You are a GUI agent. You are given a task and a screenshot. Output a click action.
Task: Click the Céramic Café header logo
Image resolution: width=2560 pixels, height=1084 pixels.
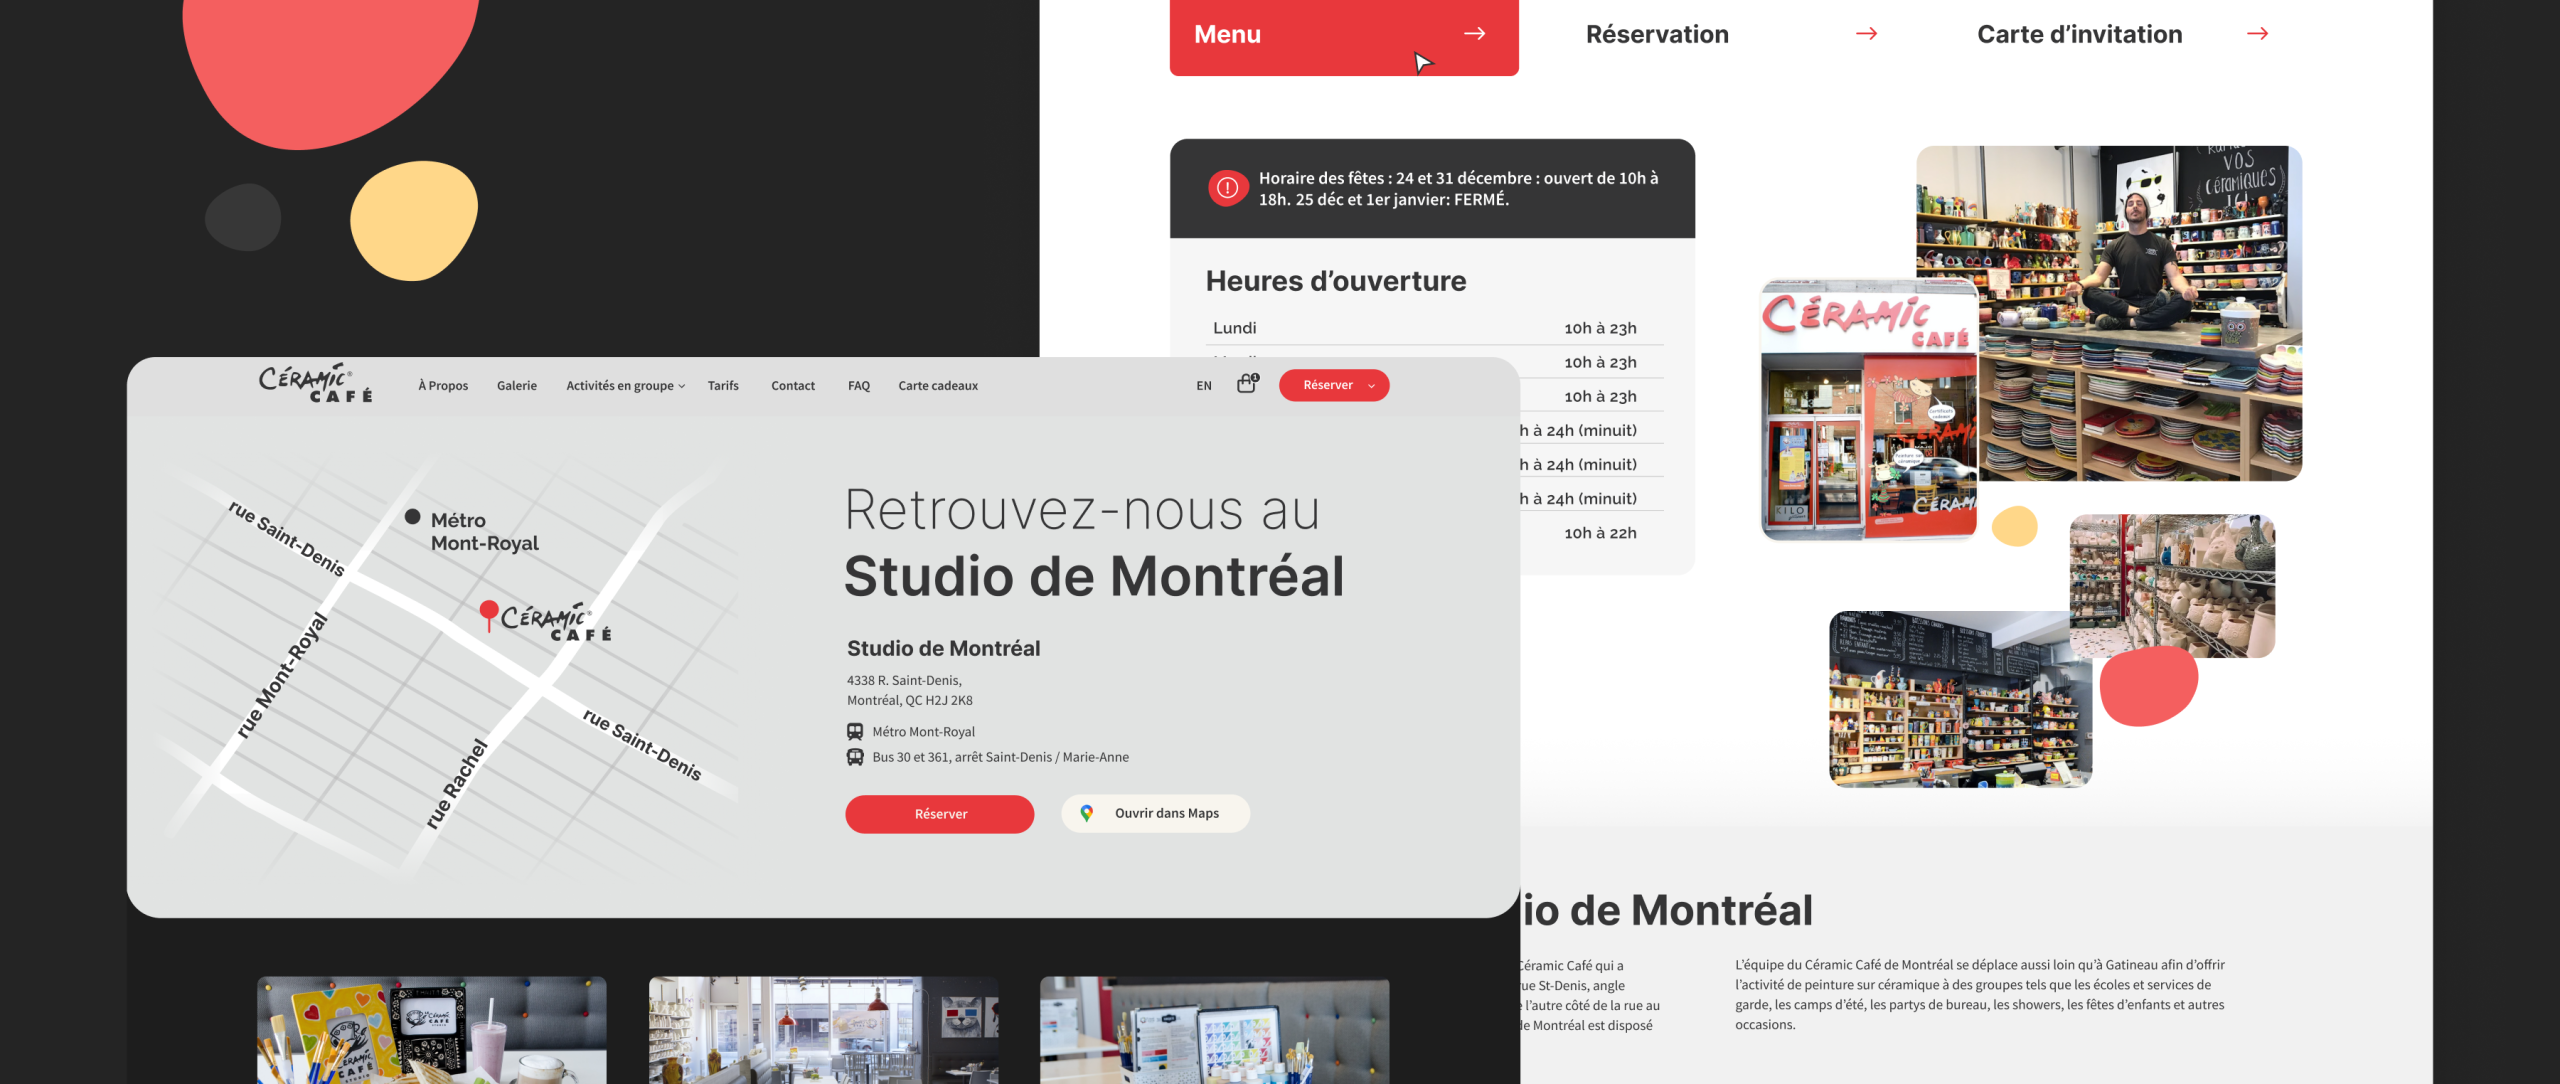315,384
